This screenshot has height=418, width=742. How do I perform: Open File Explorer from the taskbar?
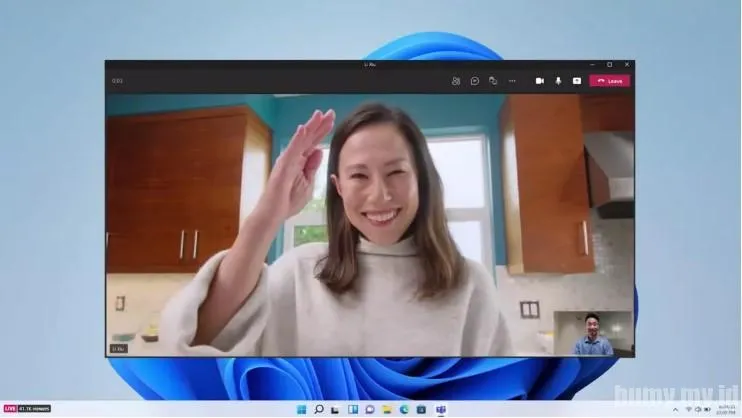386,409
